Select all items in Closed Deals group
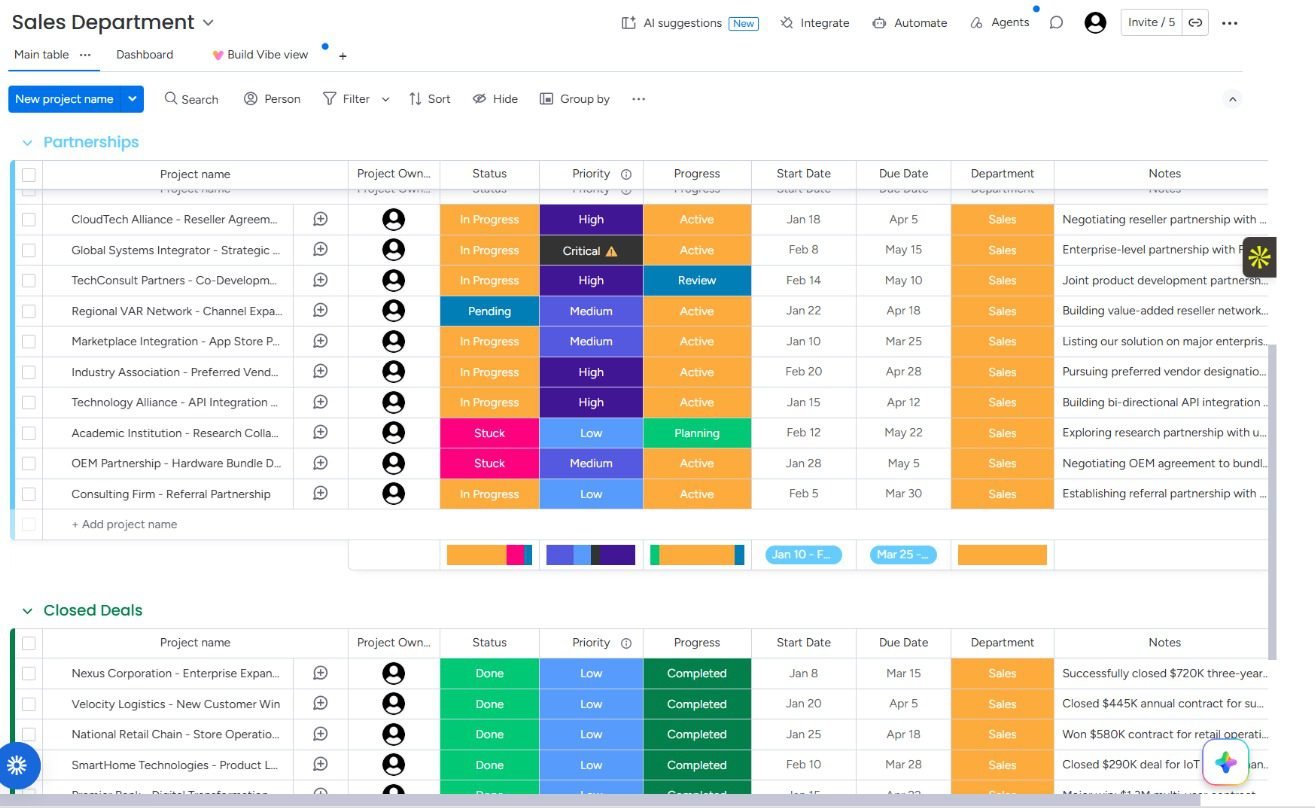 29,643
